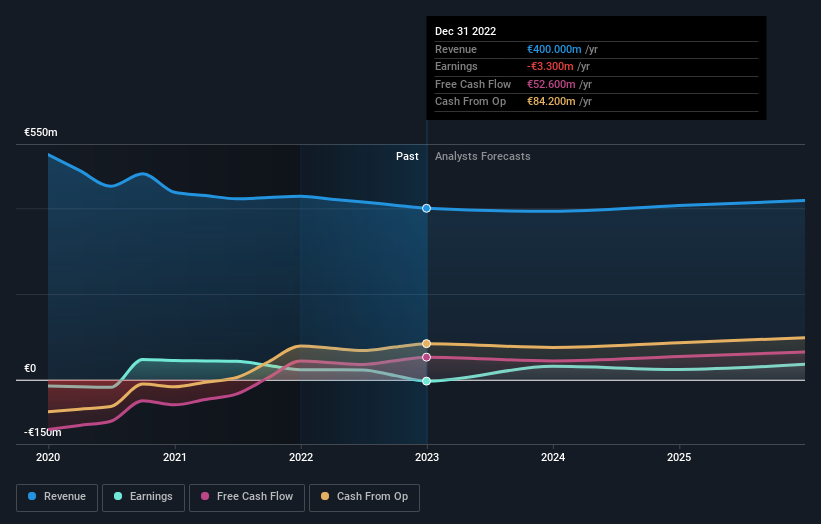Image resolution: width=821 pixels, height=524 pixels.
Task: Click the €52.600m free cash flow value
Action: [x=551, y=84]
